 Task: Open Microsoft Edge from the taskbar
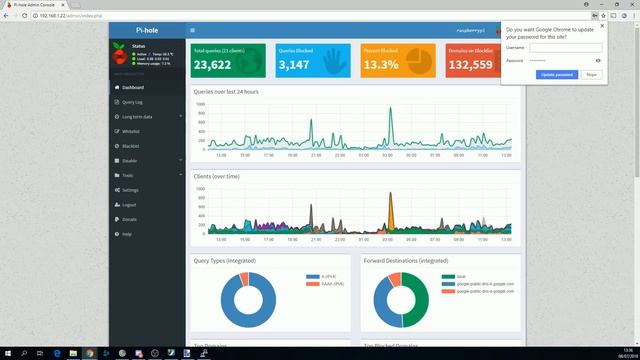pyautogui.click(x=57, y=353)
